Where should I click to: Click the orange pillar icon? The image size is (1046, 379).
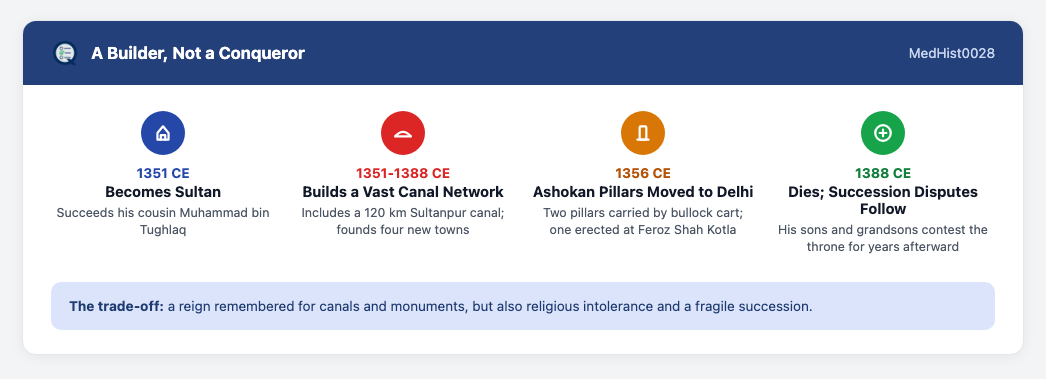[643, 133]
